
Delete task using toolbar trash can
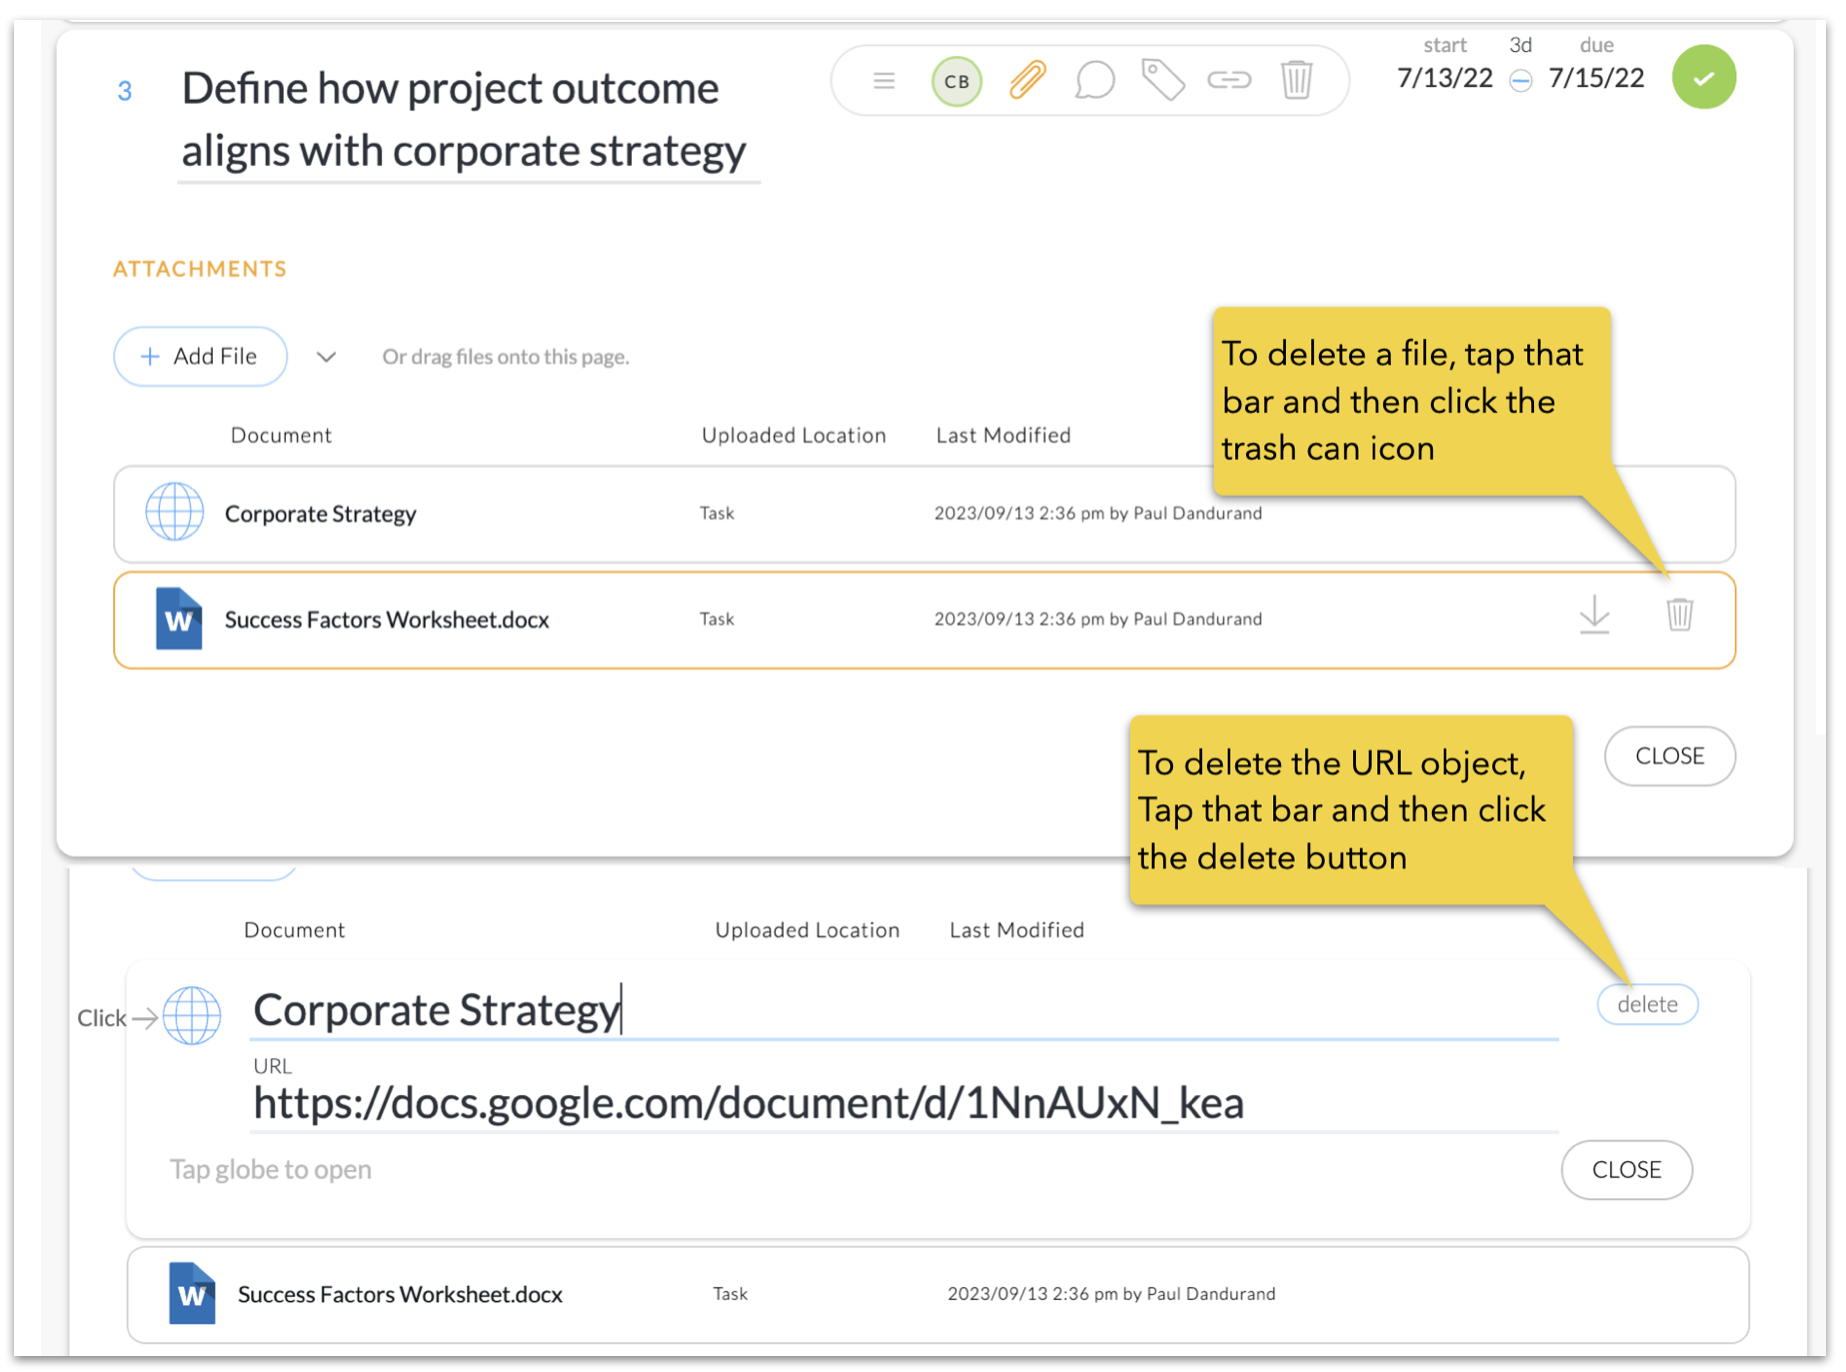point(1296,80)
